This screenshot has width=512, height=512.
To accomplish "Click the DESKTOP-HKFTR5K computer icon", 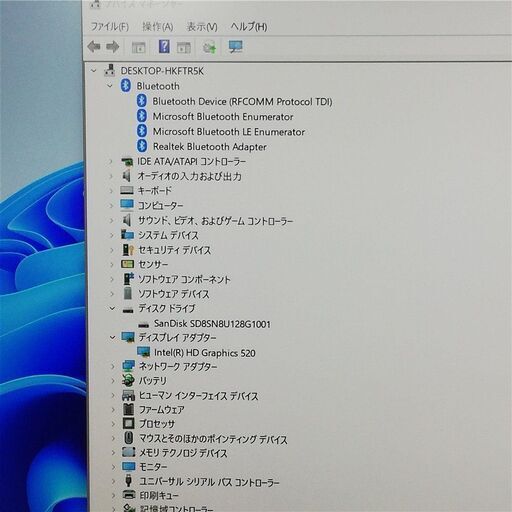I will pos(110,70).
